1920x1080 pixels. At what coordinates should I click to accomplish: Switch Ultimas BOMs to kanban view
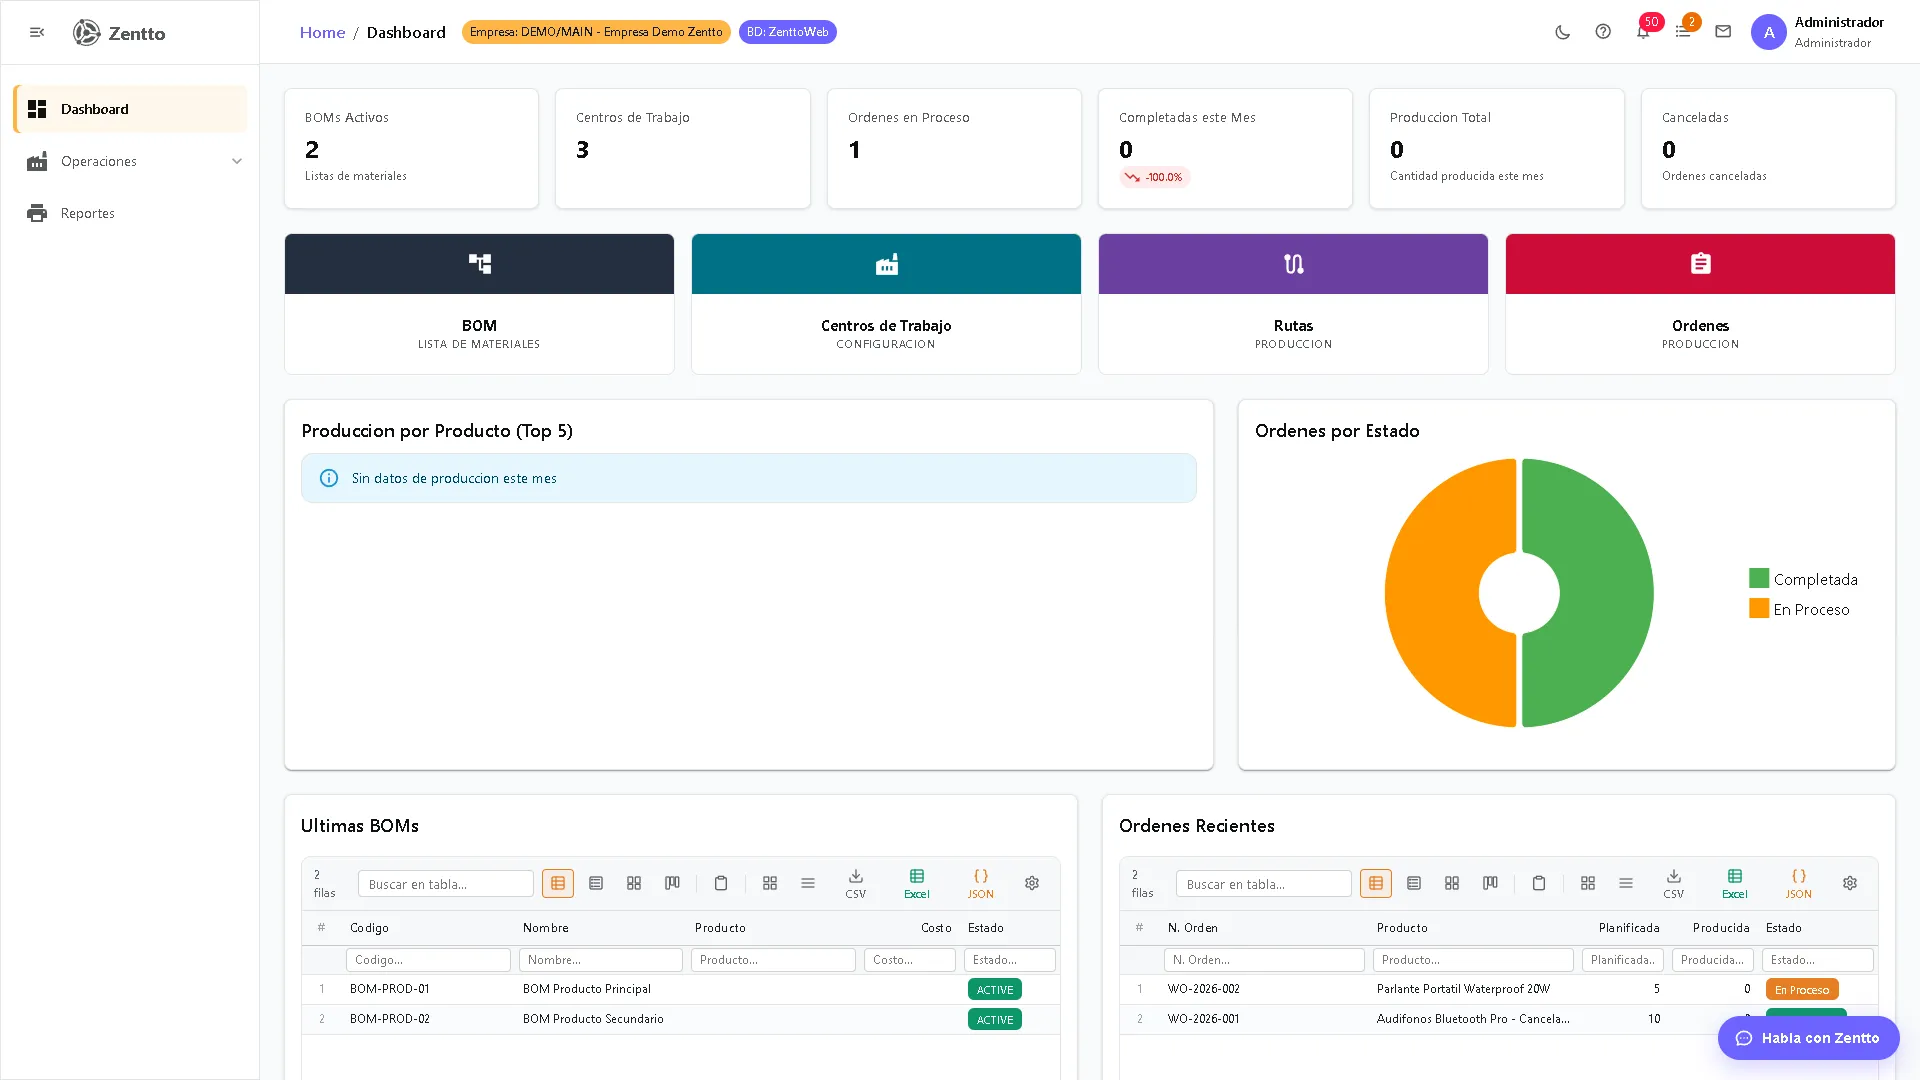(672, 883)
